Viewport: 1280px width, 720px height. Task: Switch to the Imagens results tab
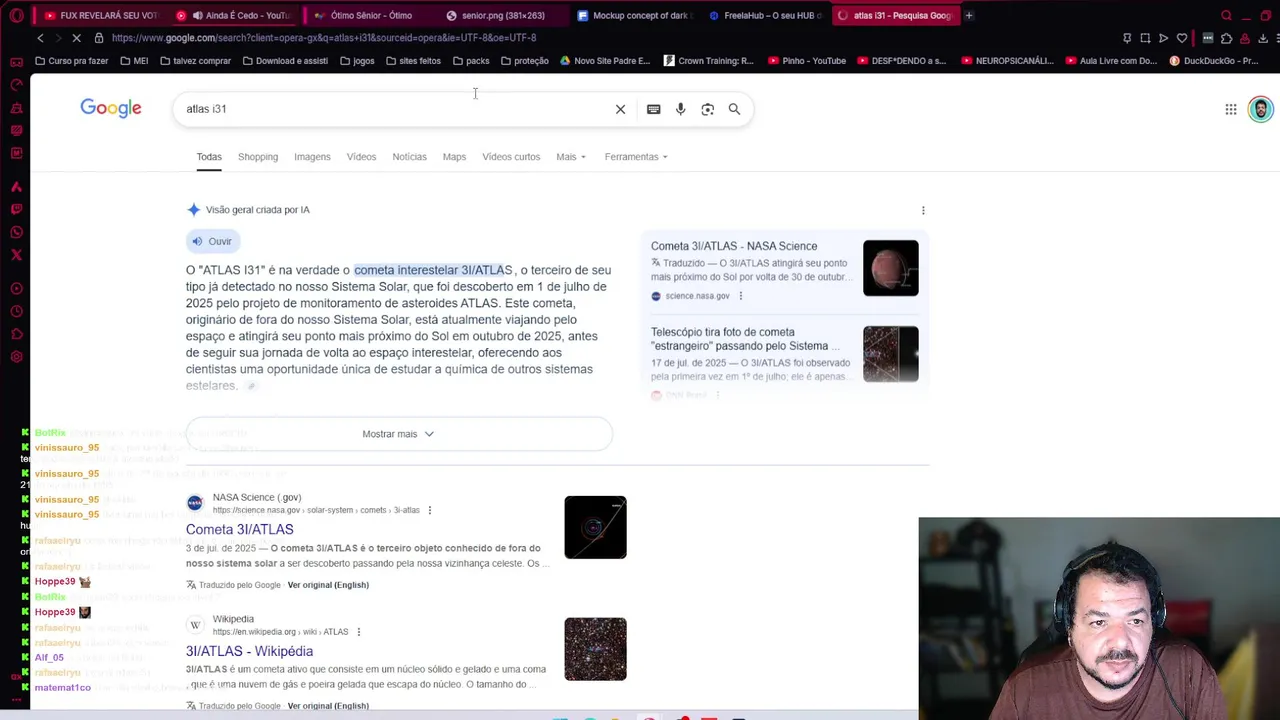pos(312,157)
